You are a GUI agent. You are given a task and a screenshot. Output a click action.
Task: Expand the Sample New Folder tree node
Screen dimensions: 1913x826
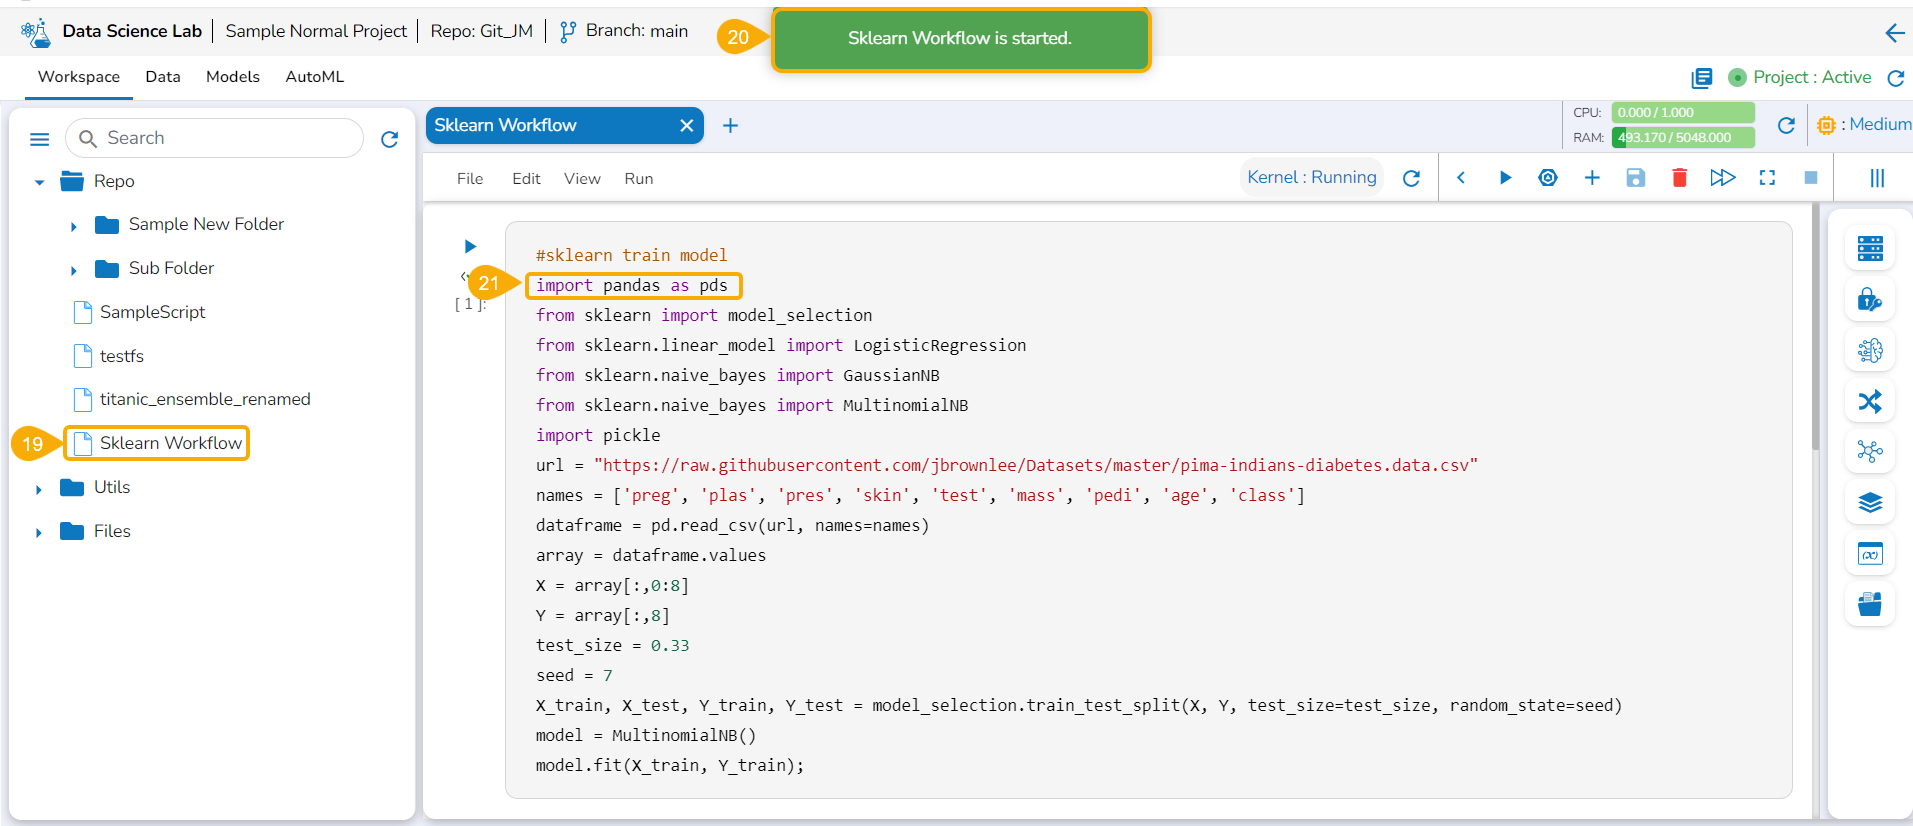tap(74, 226)
